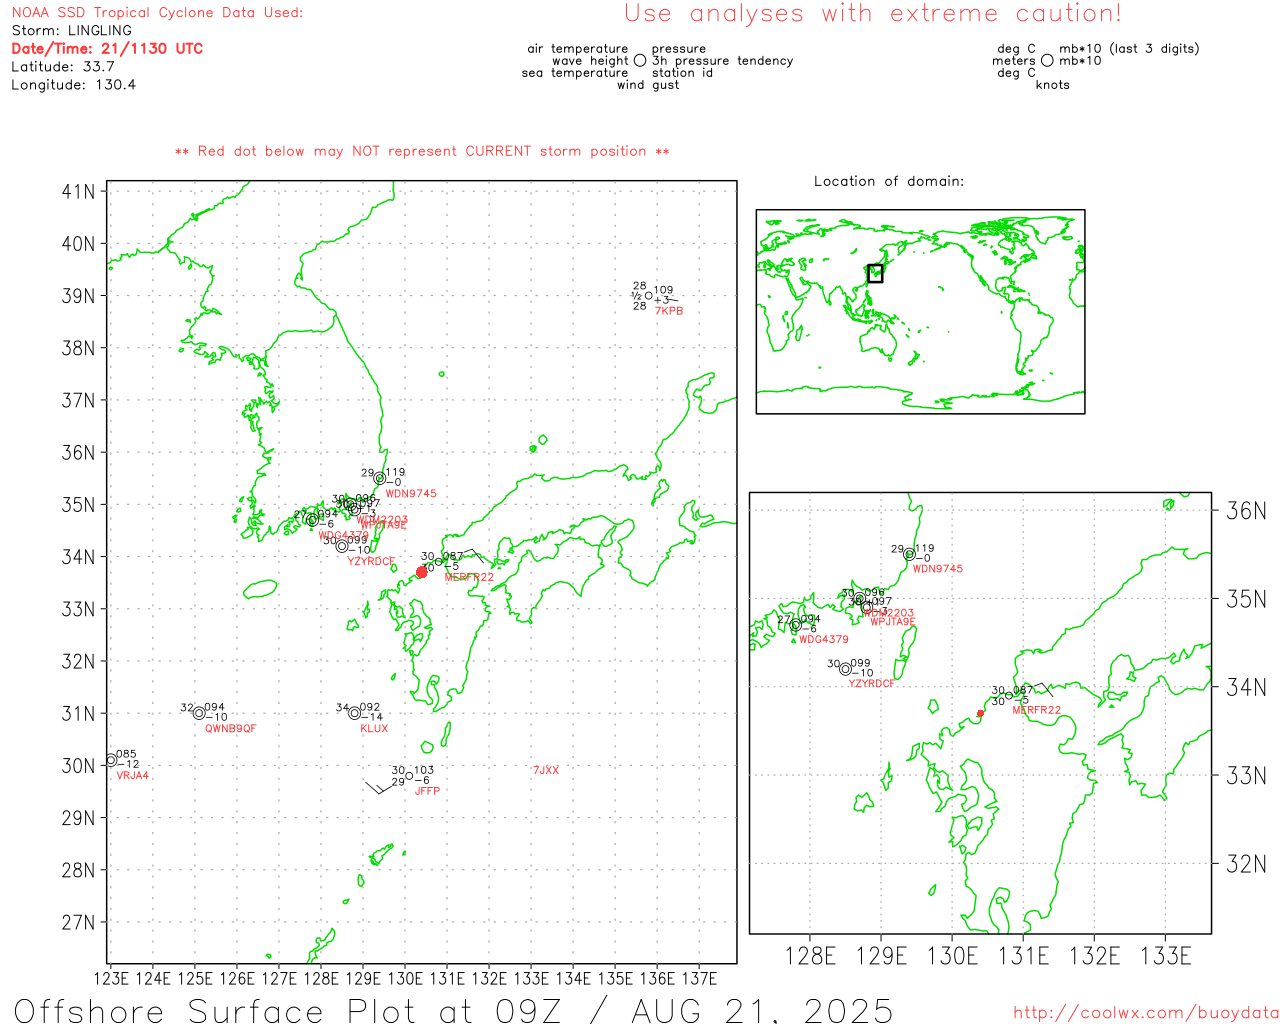Click the station circle above JFFP label
This screenshot has height=1024, width=1280.
[409, 776]
